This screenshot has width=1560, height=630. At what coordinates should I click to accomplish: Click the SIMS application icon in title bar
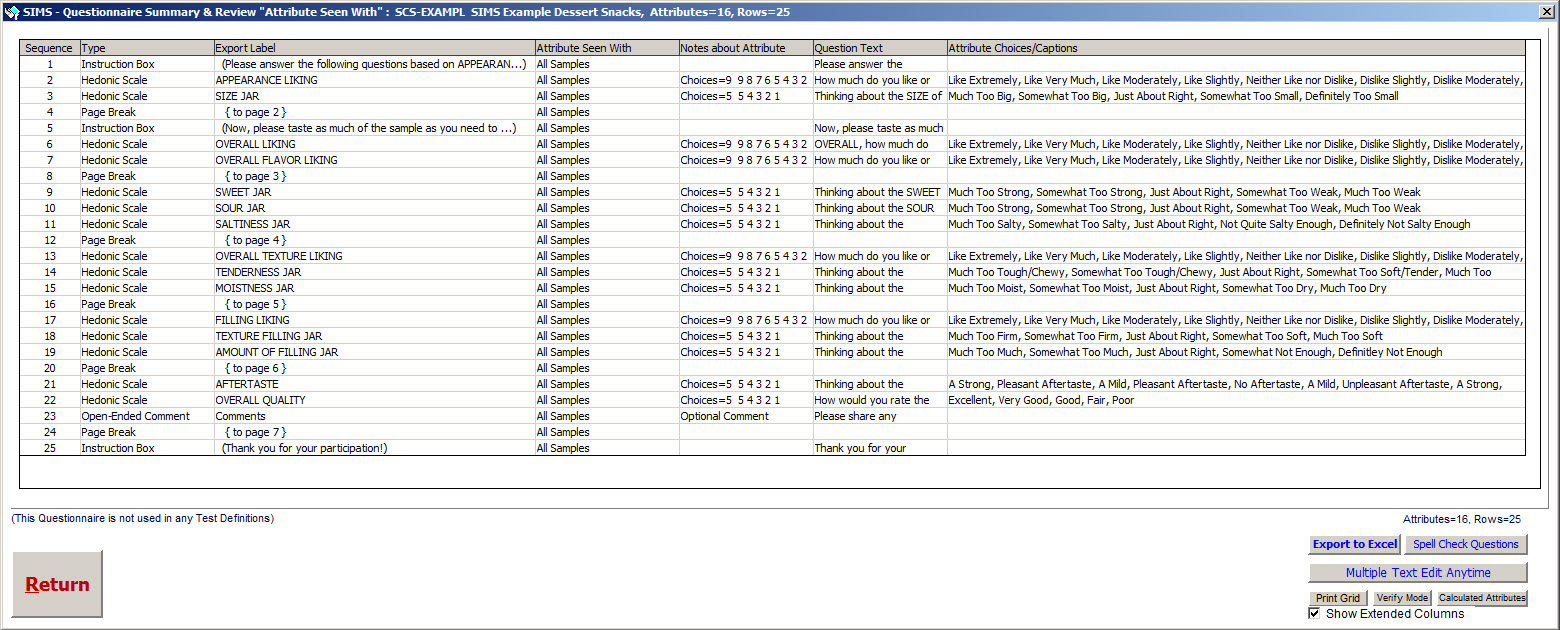pyautogui.click(x=12, y=11)
